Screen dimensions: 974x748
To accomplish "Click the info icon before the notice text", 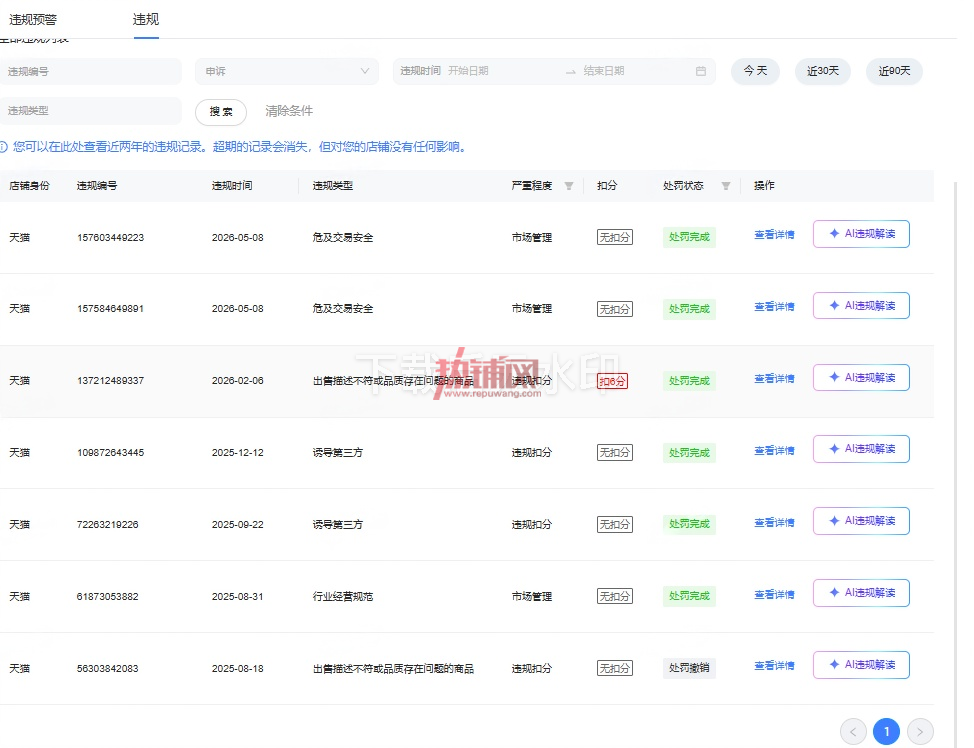I will [x=3, y=147].
